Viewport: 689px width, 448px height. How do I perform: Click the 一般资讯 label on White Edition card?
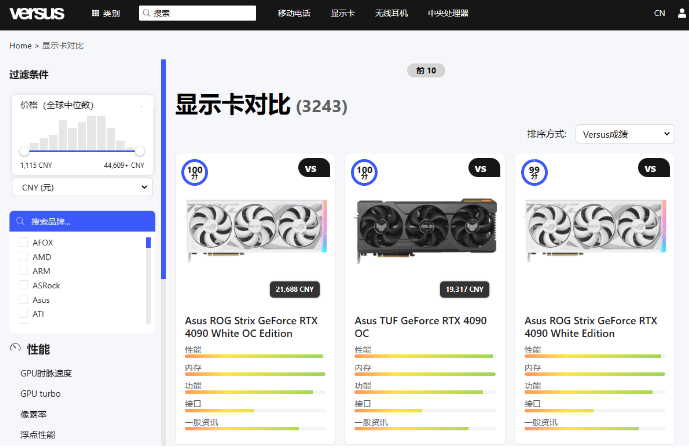(x=541, y=422)
